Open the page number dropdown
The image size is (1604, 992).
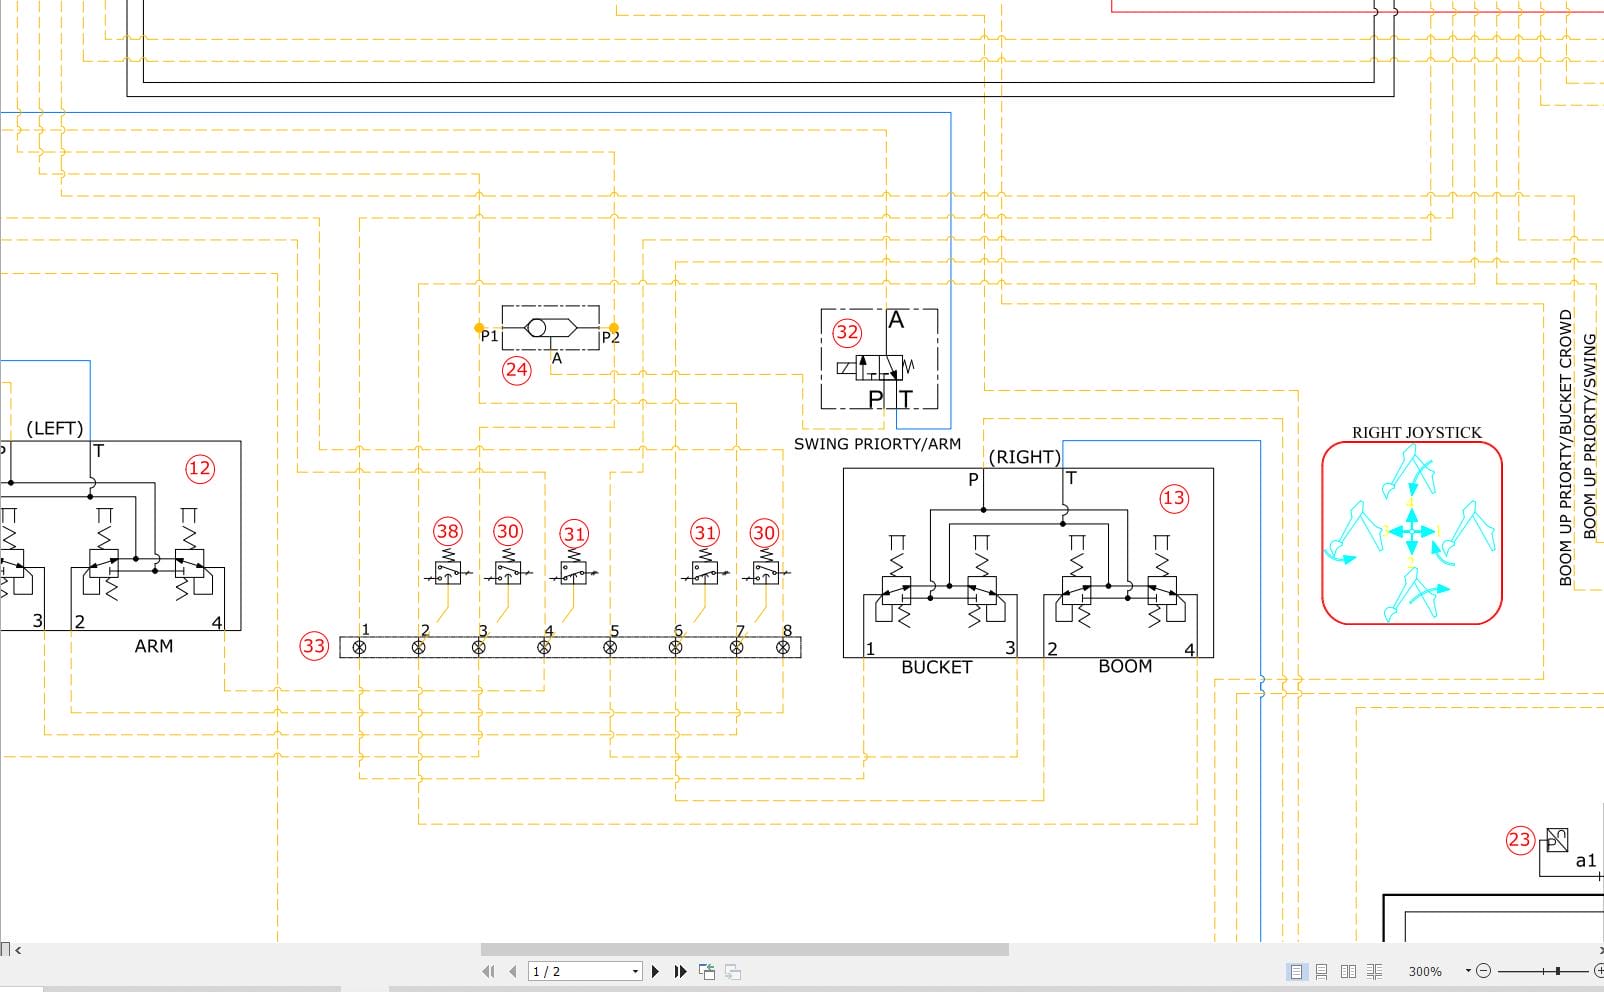point(635,971)
